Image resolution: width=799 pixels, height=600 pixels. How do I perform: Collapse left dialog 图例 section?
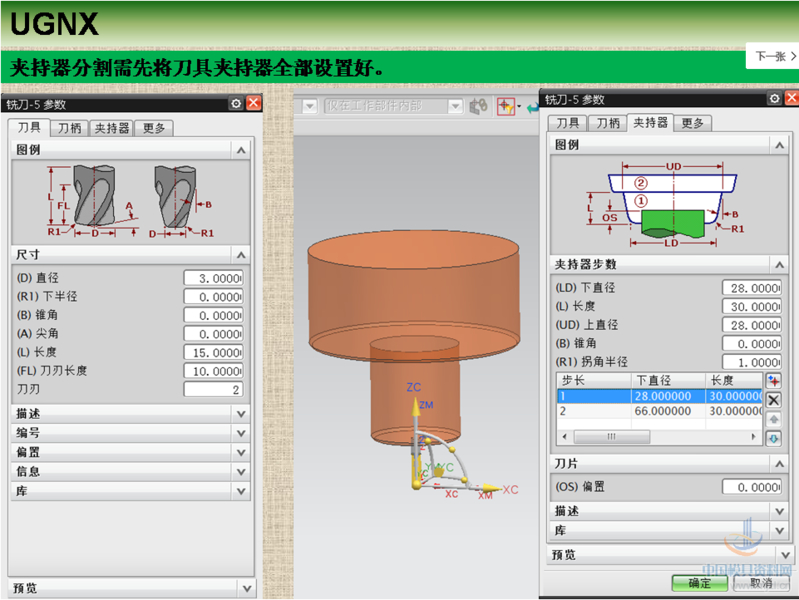coord(241,150)
